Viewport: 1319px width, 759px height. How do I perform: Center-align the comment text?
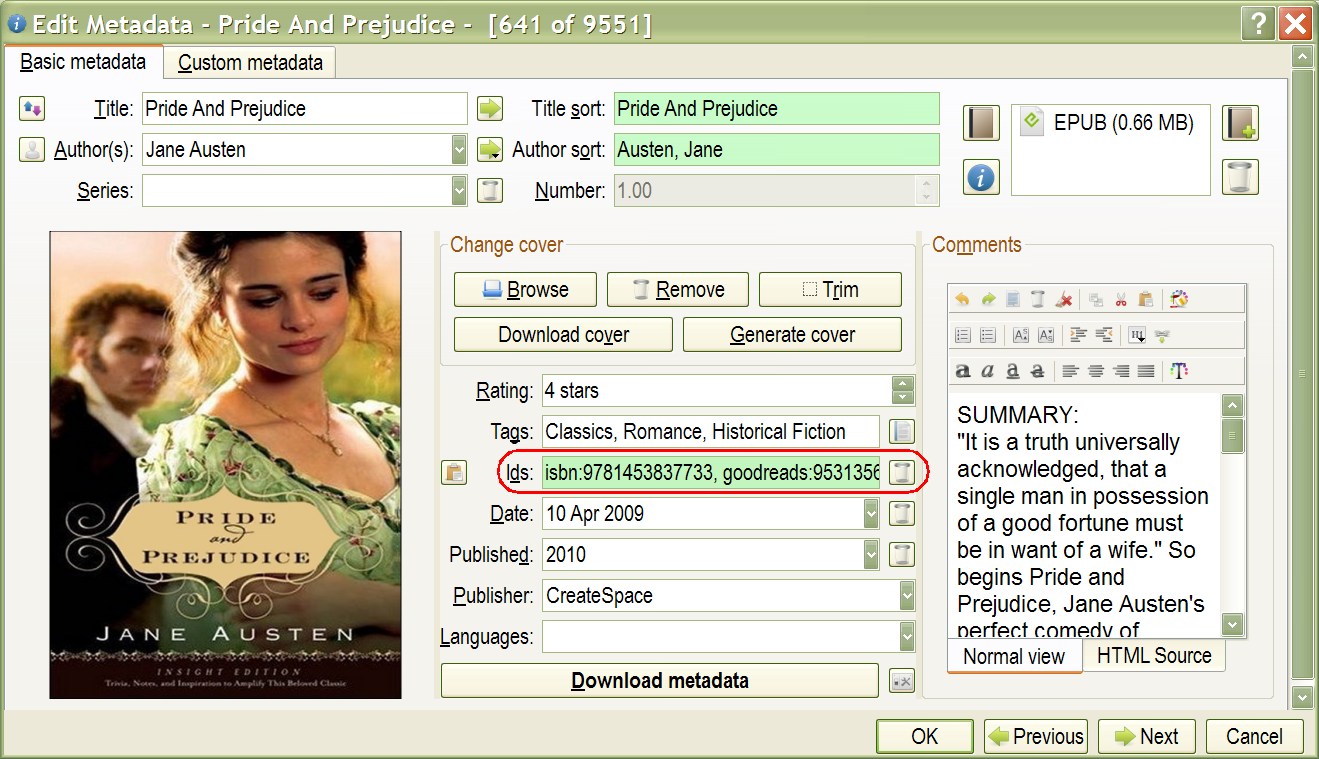1096,371
